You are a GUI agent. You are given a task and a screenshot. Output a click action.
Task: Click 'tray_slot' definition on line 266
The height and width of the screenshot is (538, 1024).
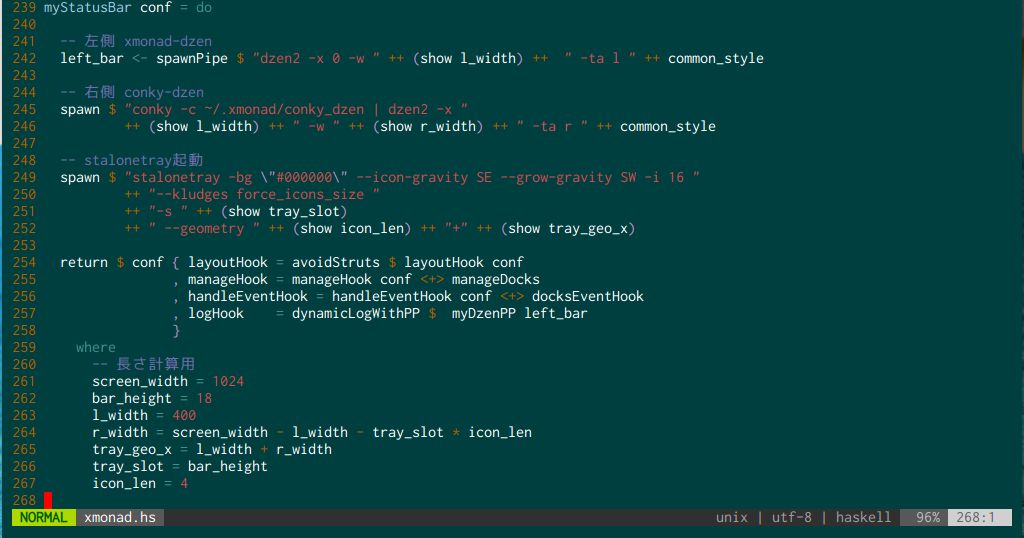tap(128, 466)
